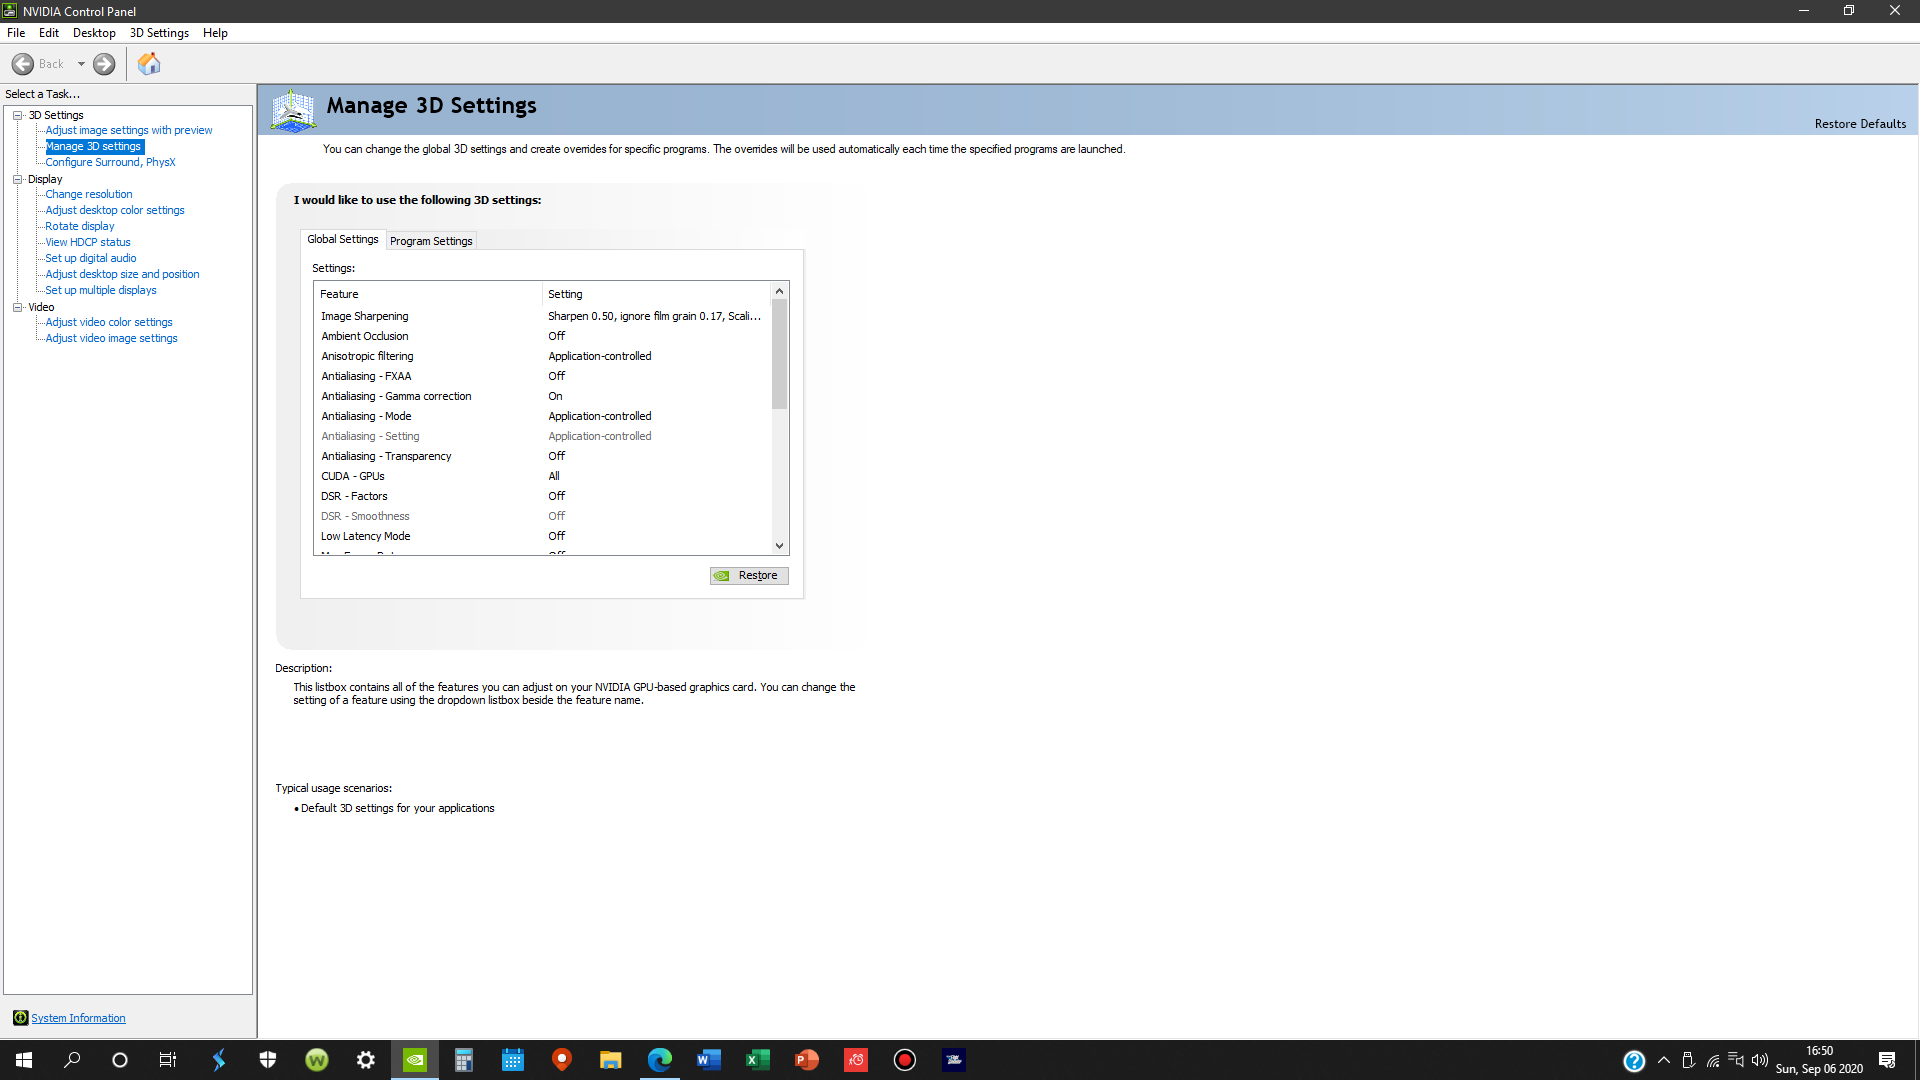Select the Antialiasing - FXAA row
This screenshot has height=1080, width=1920.
(x=543, y=376)
